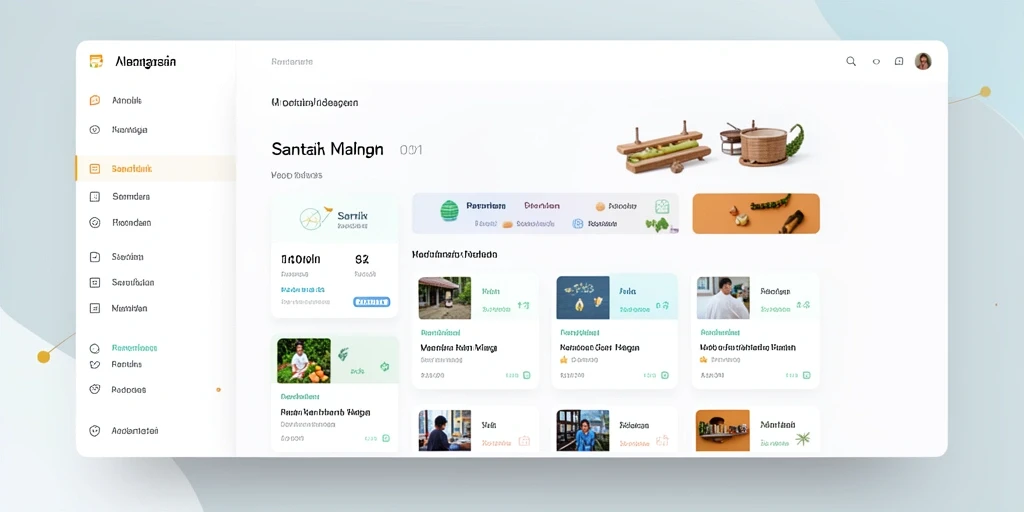Click the shield icon at sidebar bottom
1024x512 pixels.
pos(95,431)
